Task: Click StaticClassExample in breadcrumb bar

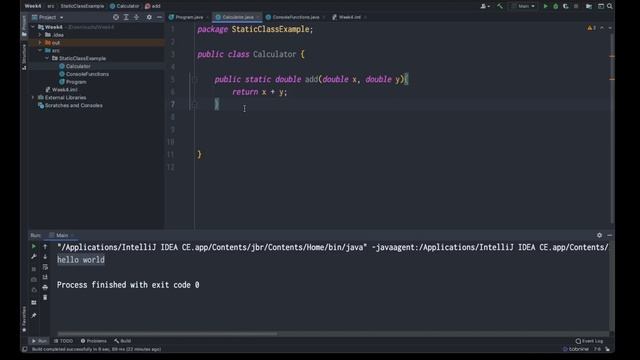Action: (82, 6)
